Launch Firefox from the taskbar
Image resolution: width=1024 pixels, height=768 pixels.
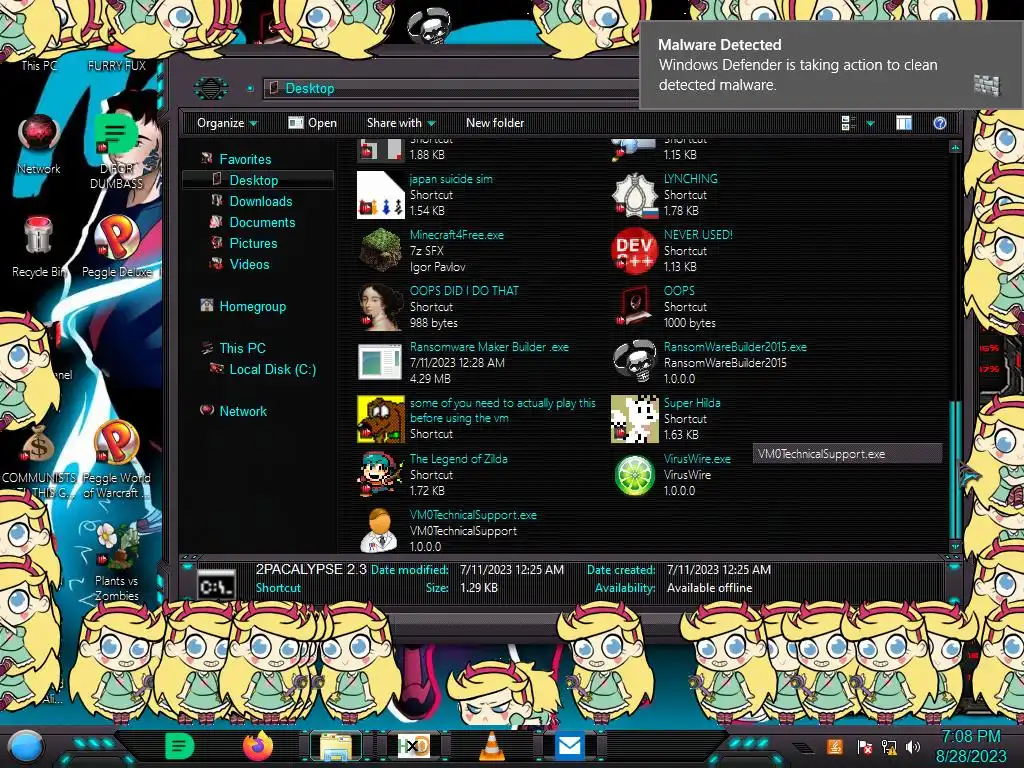[258, 746]
